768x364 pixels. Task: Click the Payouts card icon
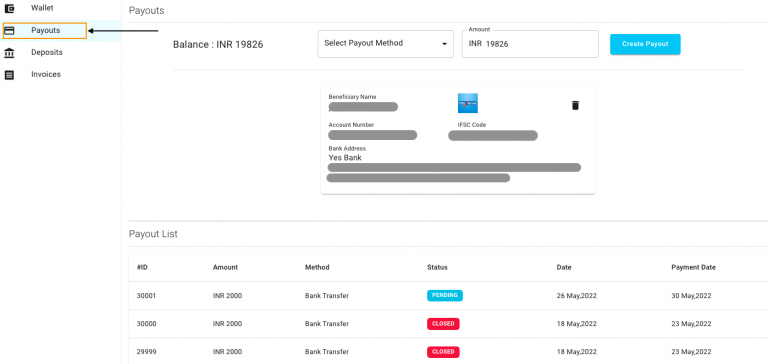click(x=9, y=30)
